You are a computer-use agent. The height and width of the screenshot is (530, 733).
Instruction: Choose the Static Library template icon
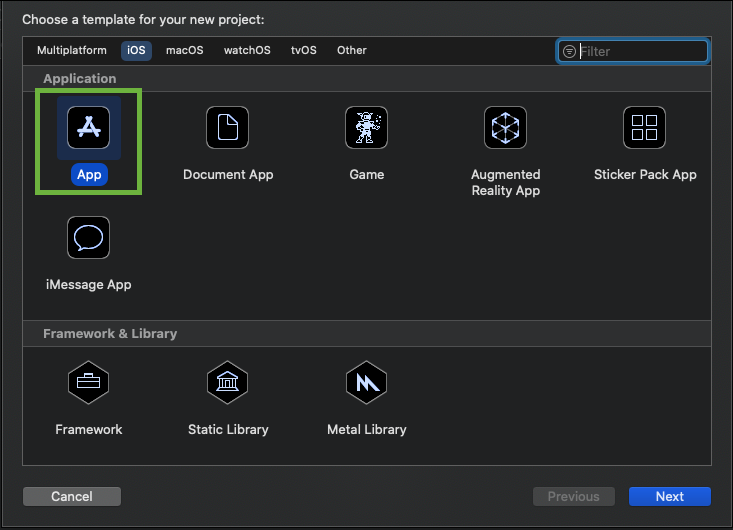tap(228, 382)
